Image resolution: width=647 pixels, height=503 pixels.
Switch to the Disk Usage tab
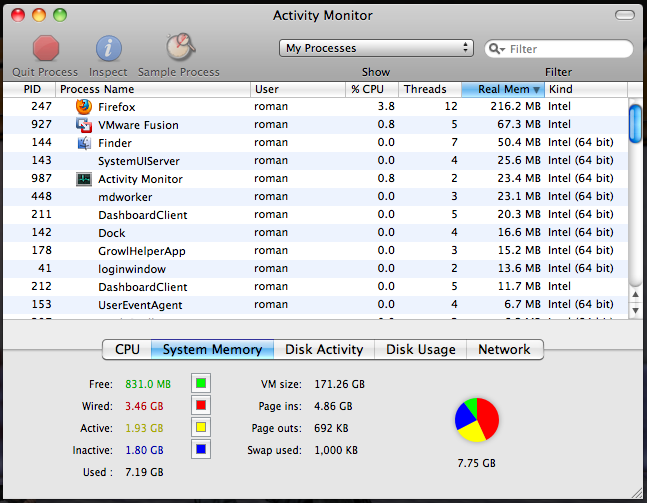click(x=420, y=350)
